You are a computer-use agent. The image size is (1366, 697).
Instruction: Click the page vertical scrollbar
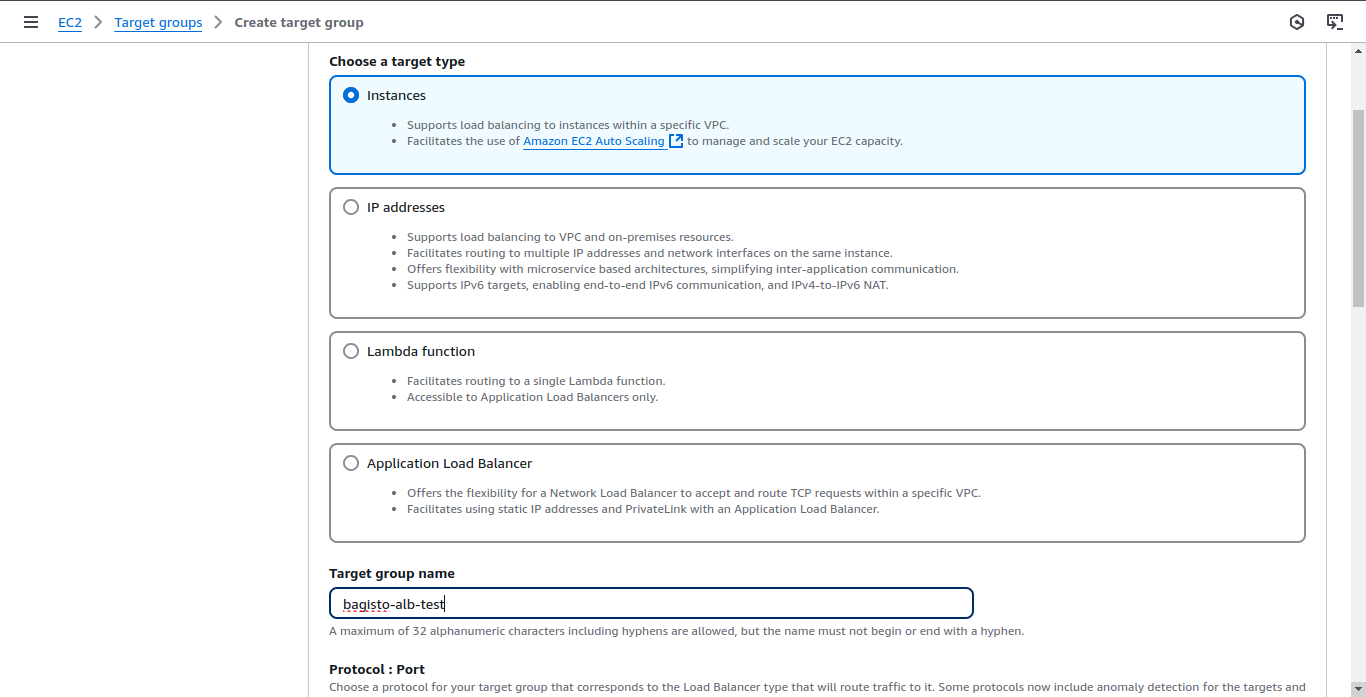point(1358,208)
